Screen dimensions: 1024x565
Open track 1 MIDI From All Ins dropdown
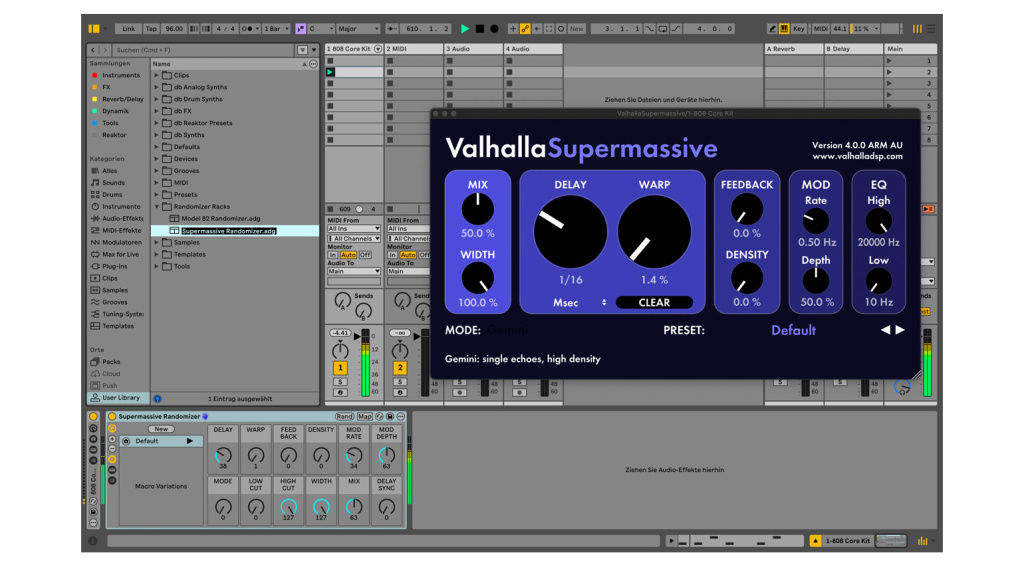click(x=354, y=229)
